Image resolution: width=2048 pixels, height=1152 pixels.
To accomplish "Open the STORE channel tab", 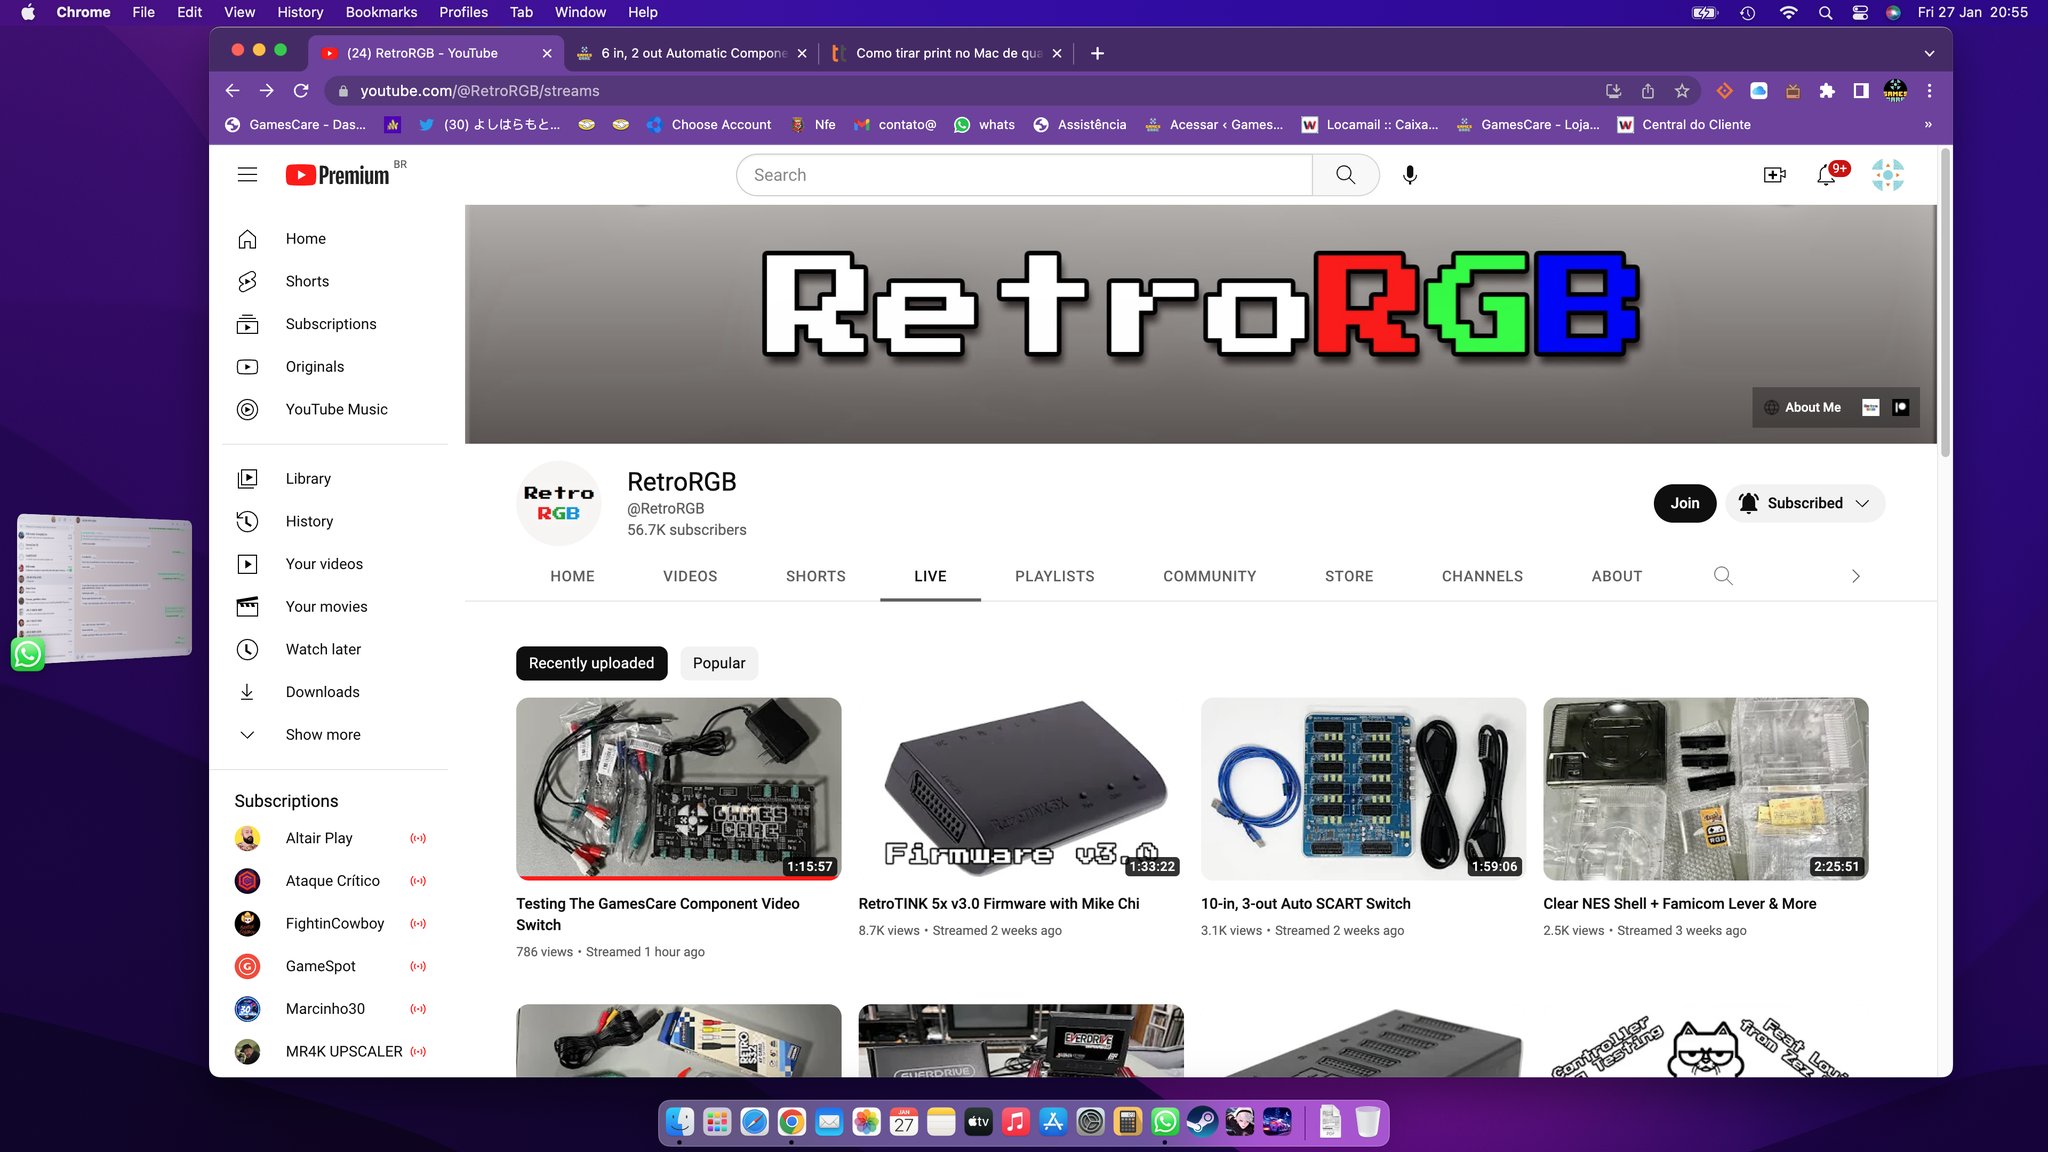I will 1349,576.
